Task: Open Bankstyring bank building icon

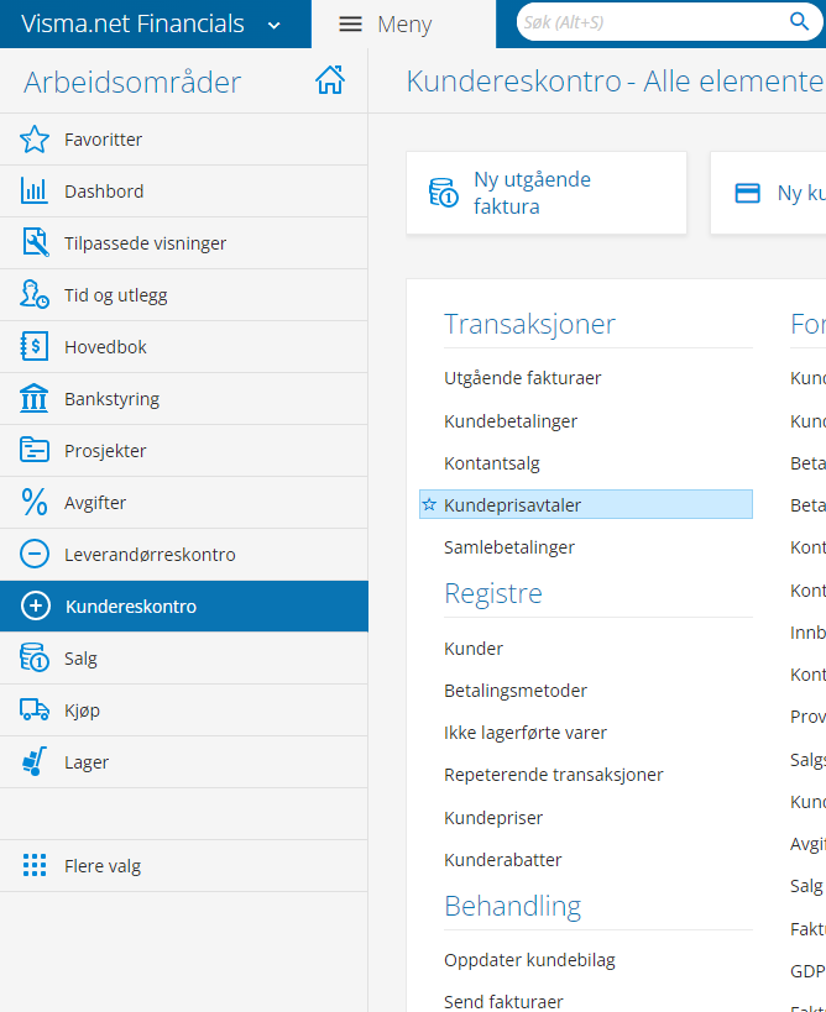Action: point(34,399)
